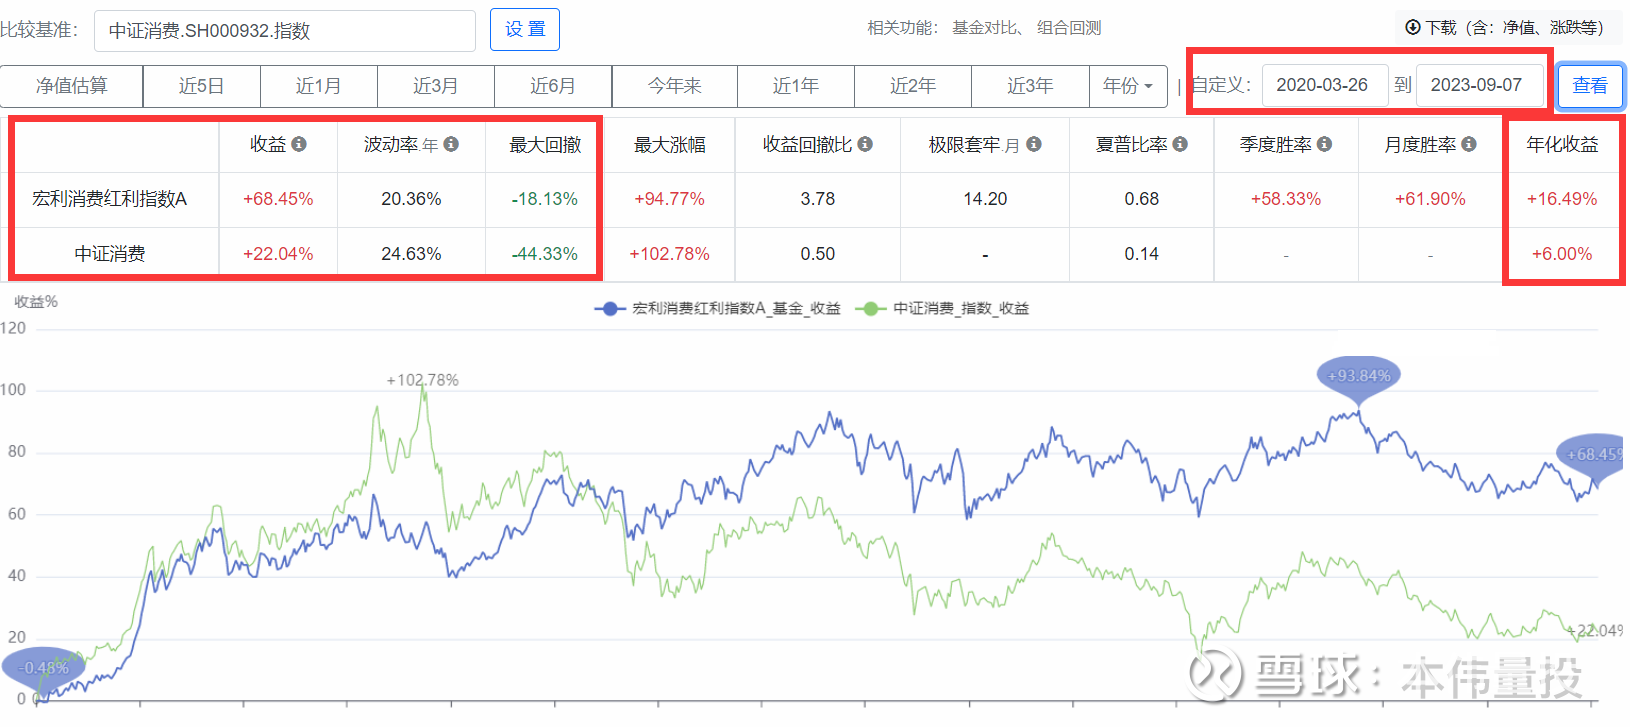Click the info icon next to 极限套牢
Image resolution: width=1630 pixels, height=727 pixels.
[1034, 144]
